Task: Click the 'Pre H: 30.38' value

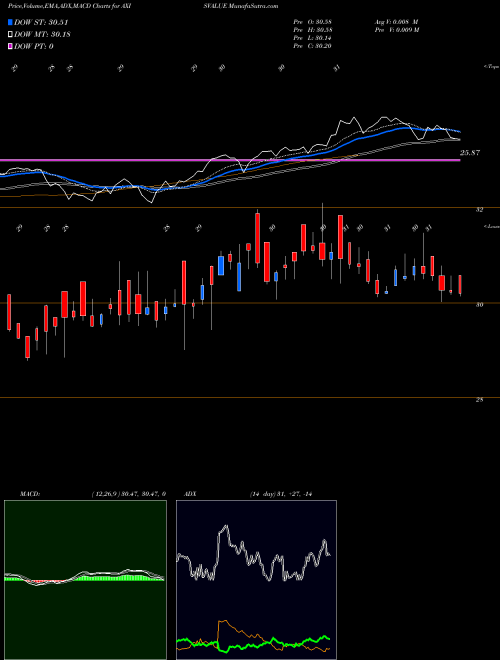Action: (313, 30)
